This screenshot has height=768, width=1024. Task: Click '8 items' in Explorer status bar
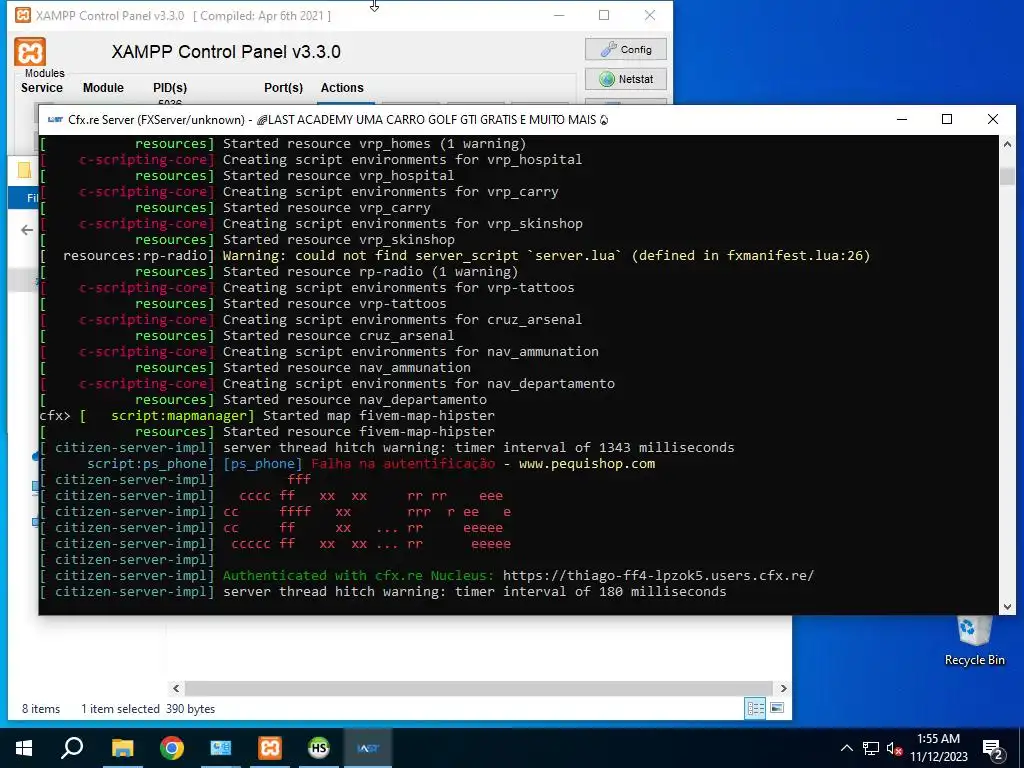pyautogui.click(x=40, y=709)
